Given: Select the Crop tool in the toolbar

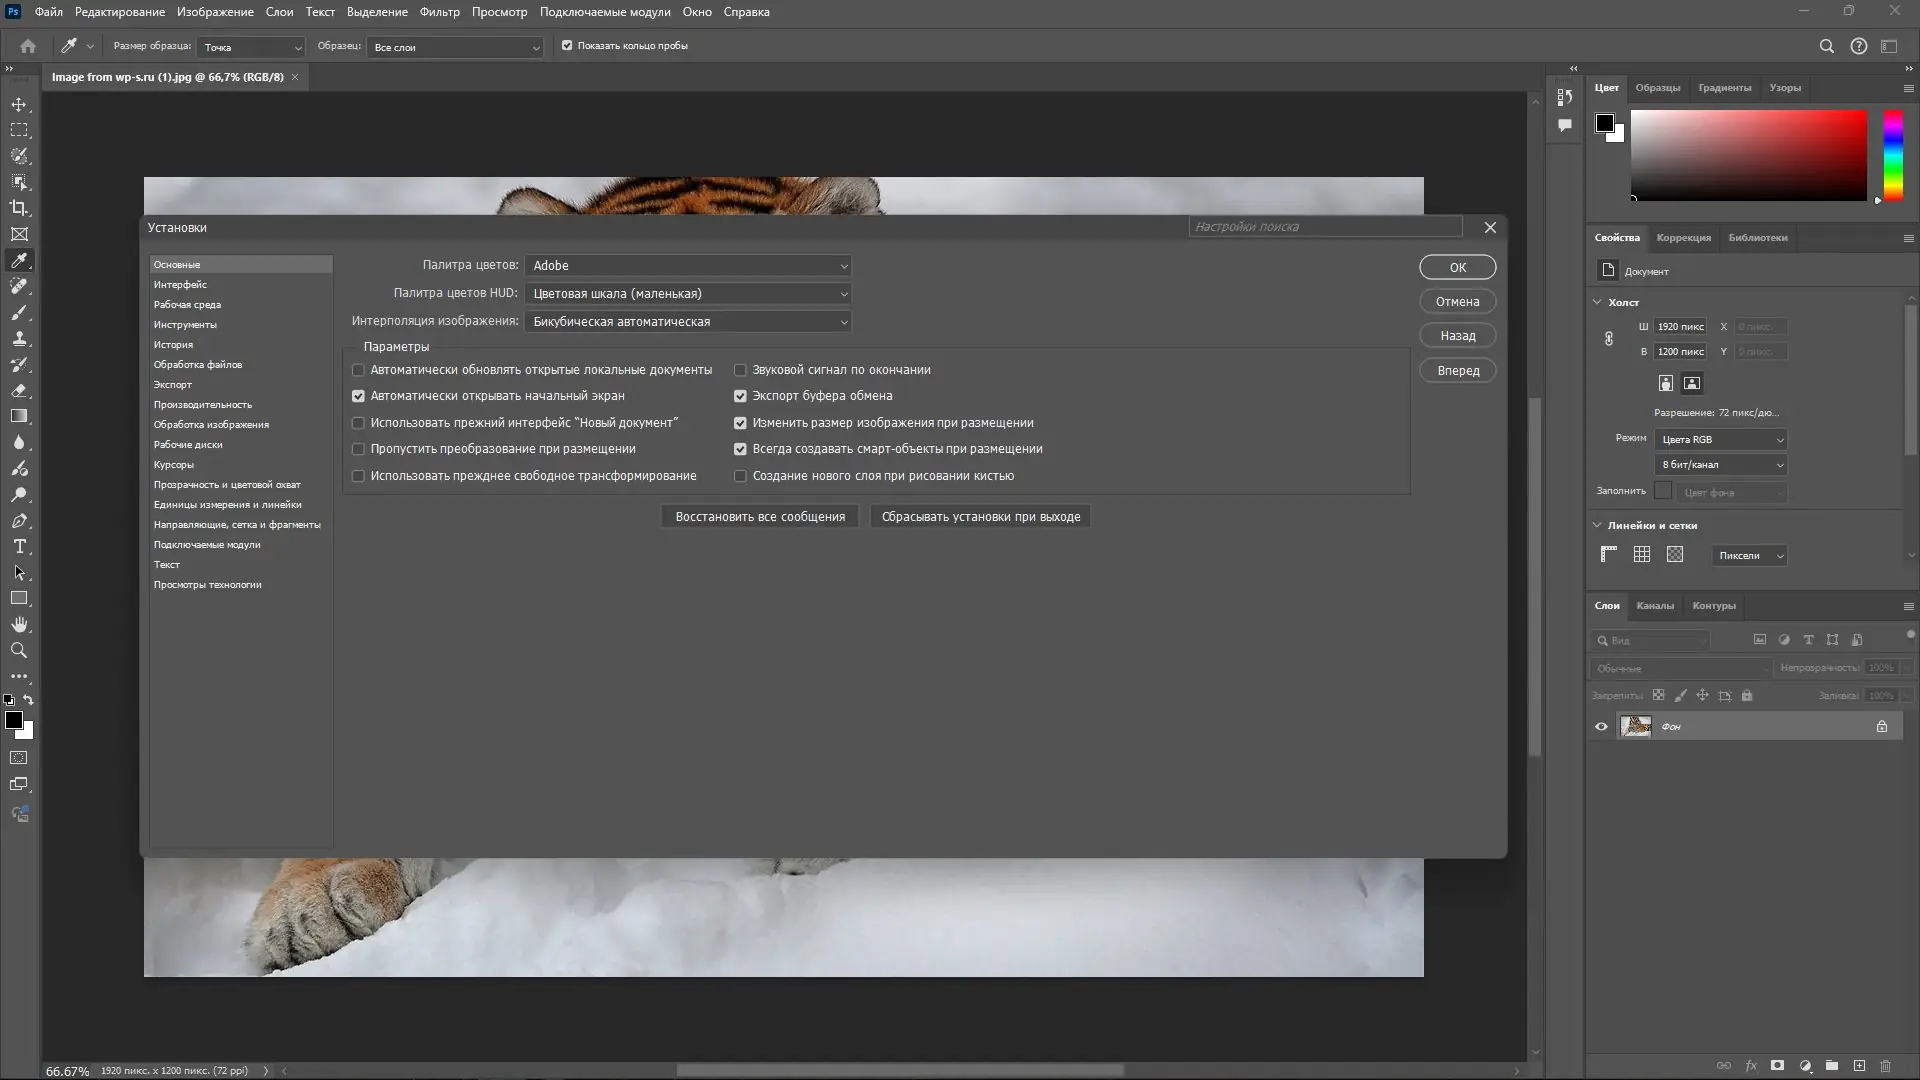Looking at the screenshot, I should pyautogui.click(x=19, y=208).
